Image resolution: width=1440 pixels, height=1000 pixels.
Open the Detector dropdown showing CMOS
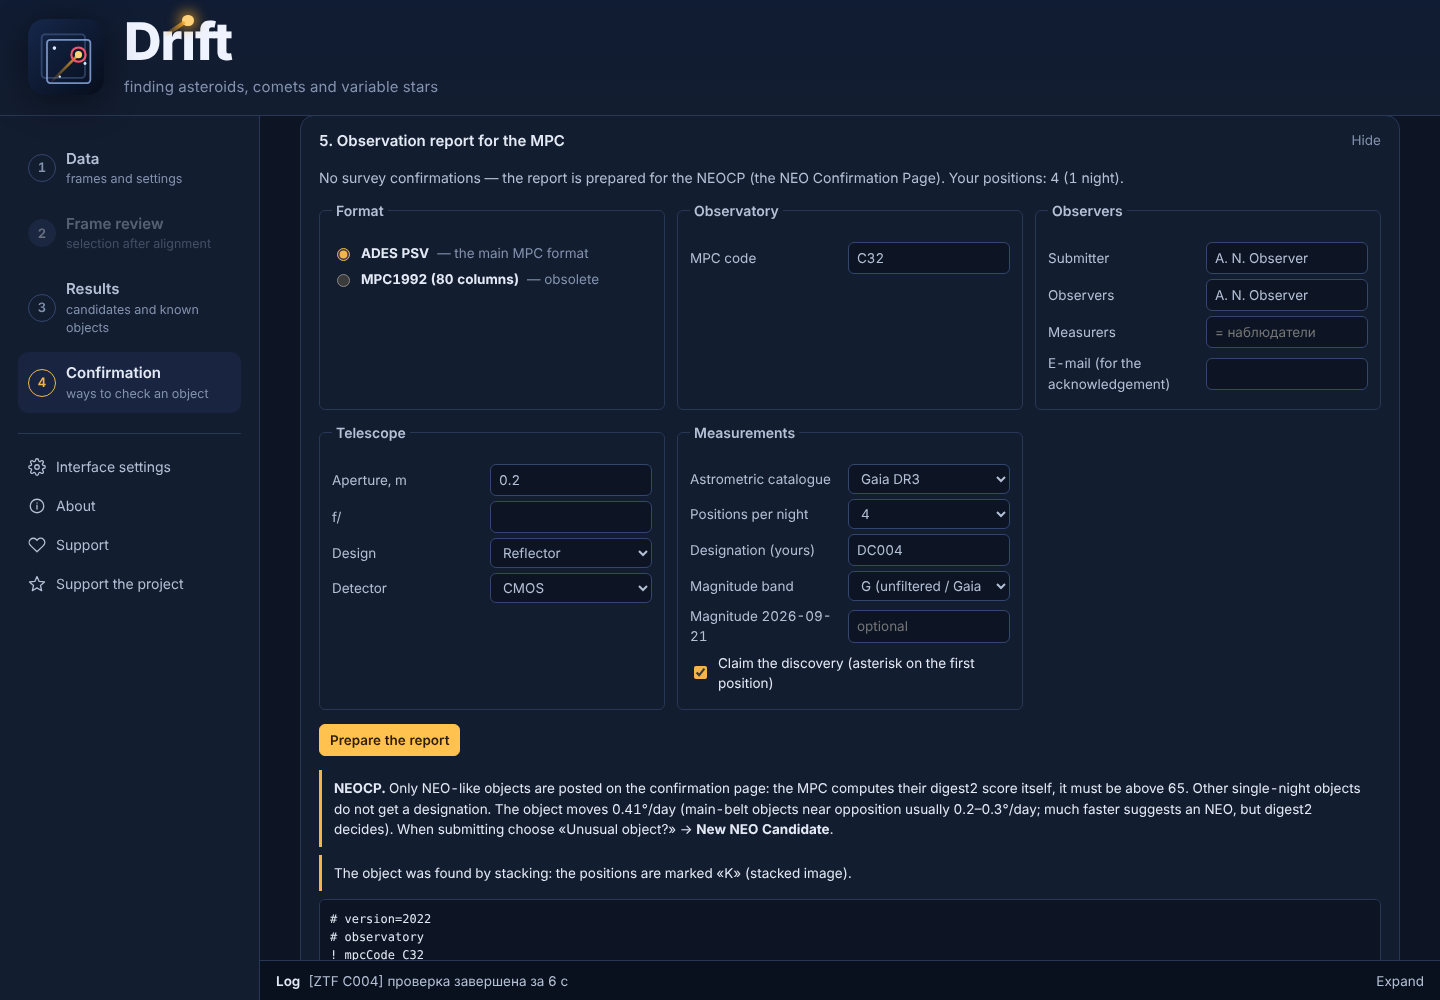571,588
